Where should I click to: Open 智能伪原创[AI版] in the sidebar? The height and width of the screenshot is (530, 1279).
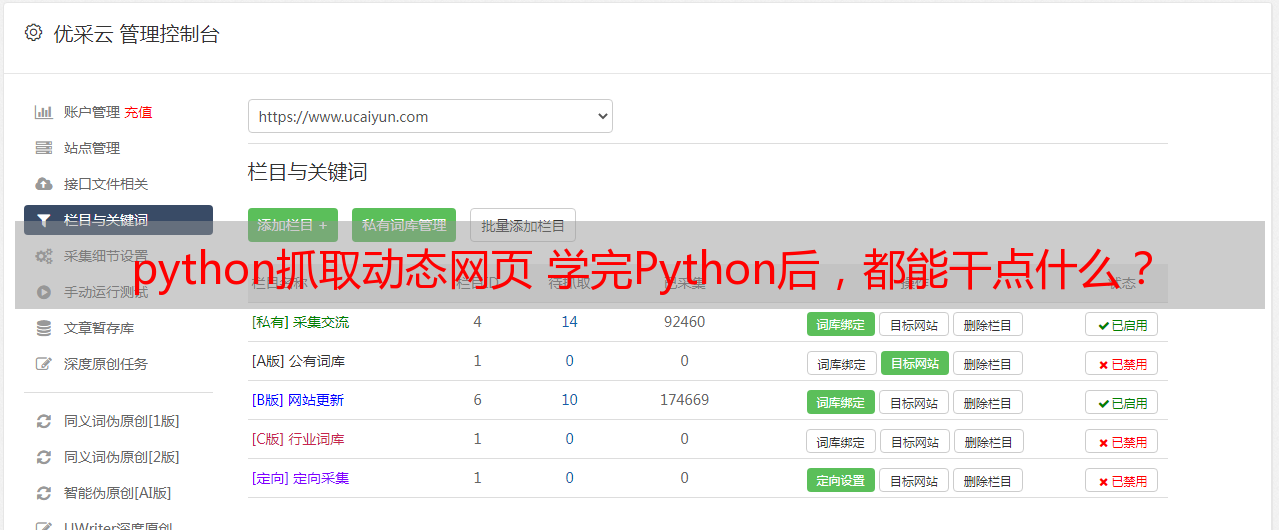[x=118, y=493]
